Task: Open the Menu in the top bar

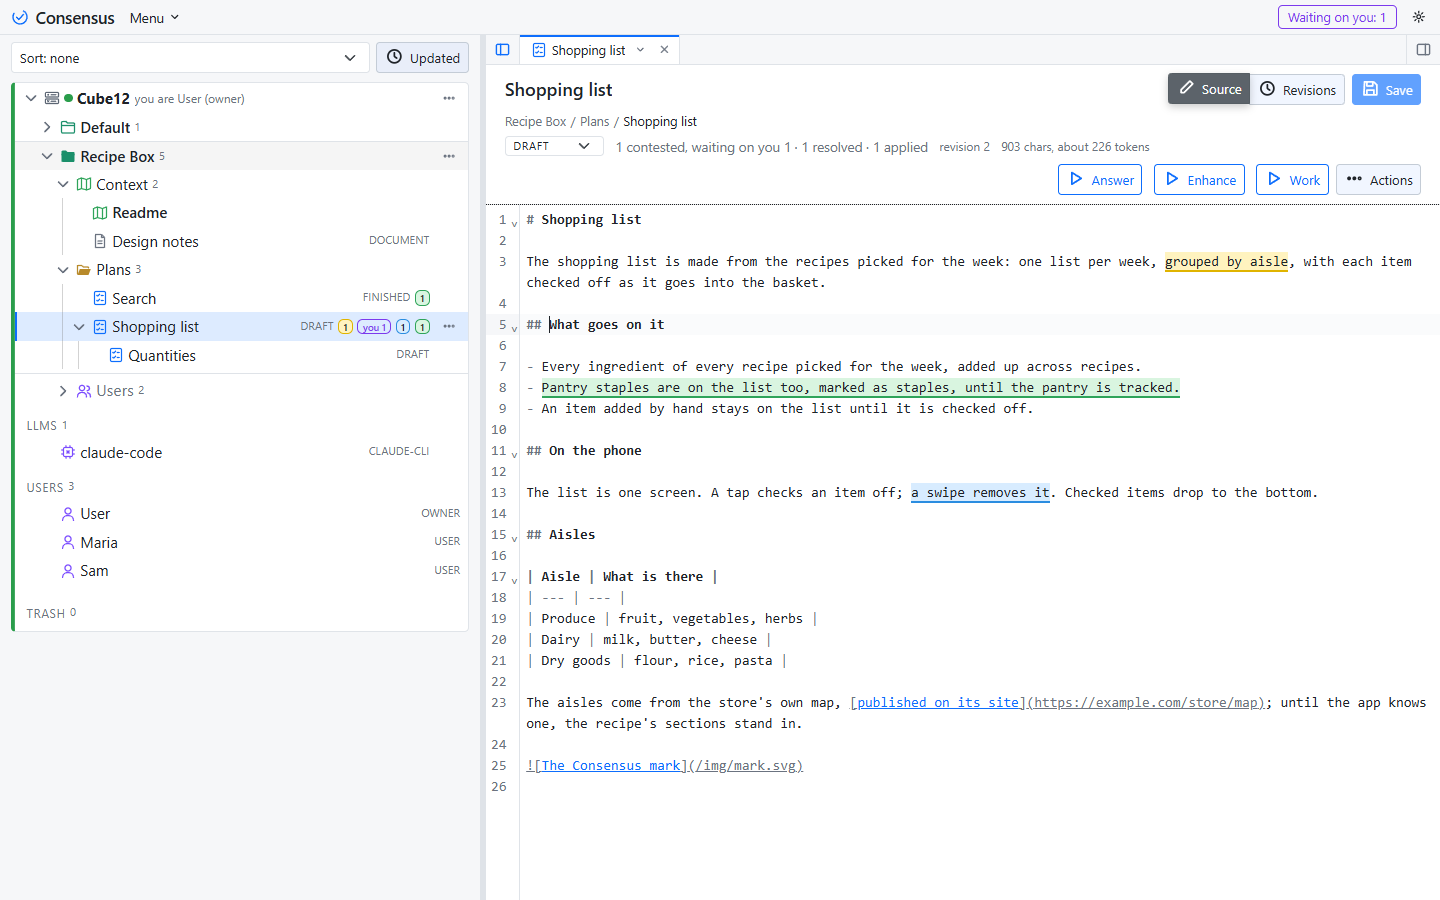Action: coord(154,18)
